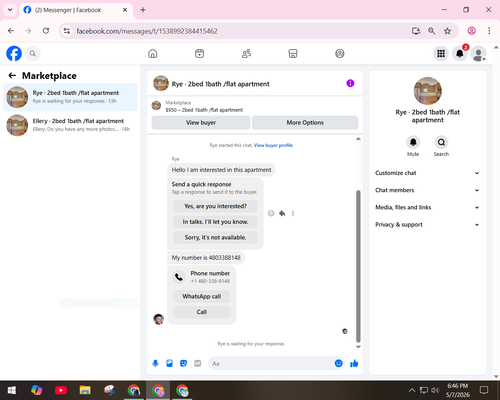Open File Explorer from the taskbar
500x400 pixels.
85,390
